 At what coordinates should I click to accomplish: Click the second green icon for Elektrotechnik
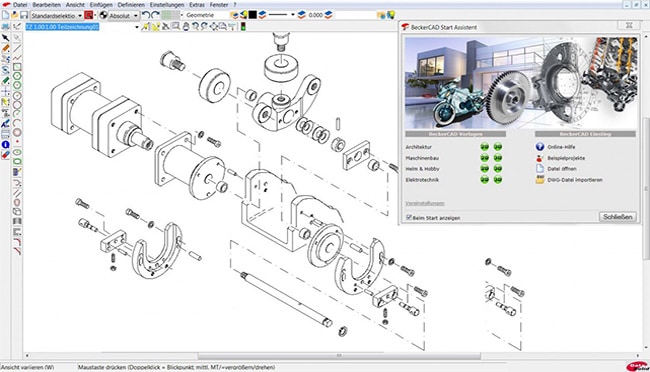(498, 180)
